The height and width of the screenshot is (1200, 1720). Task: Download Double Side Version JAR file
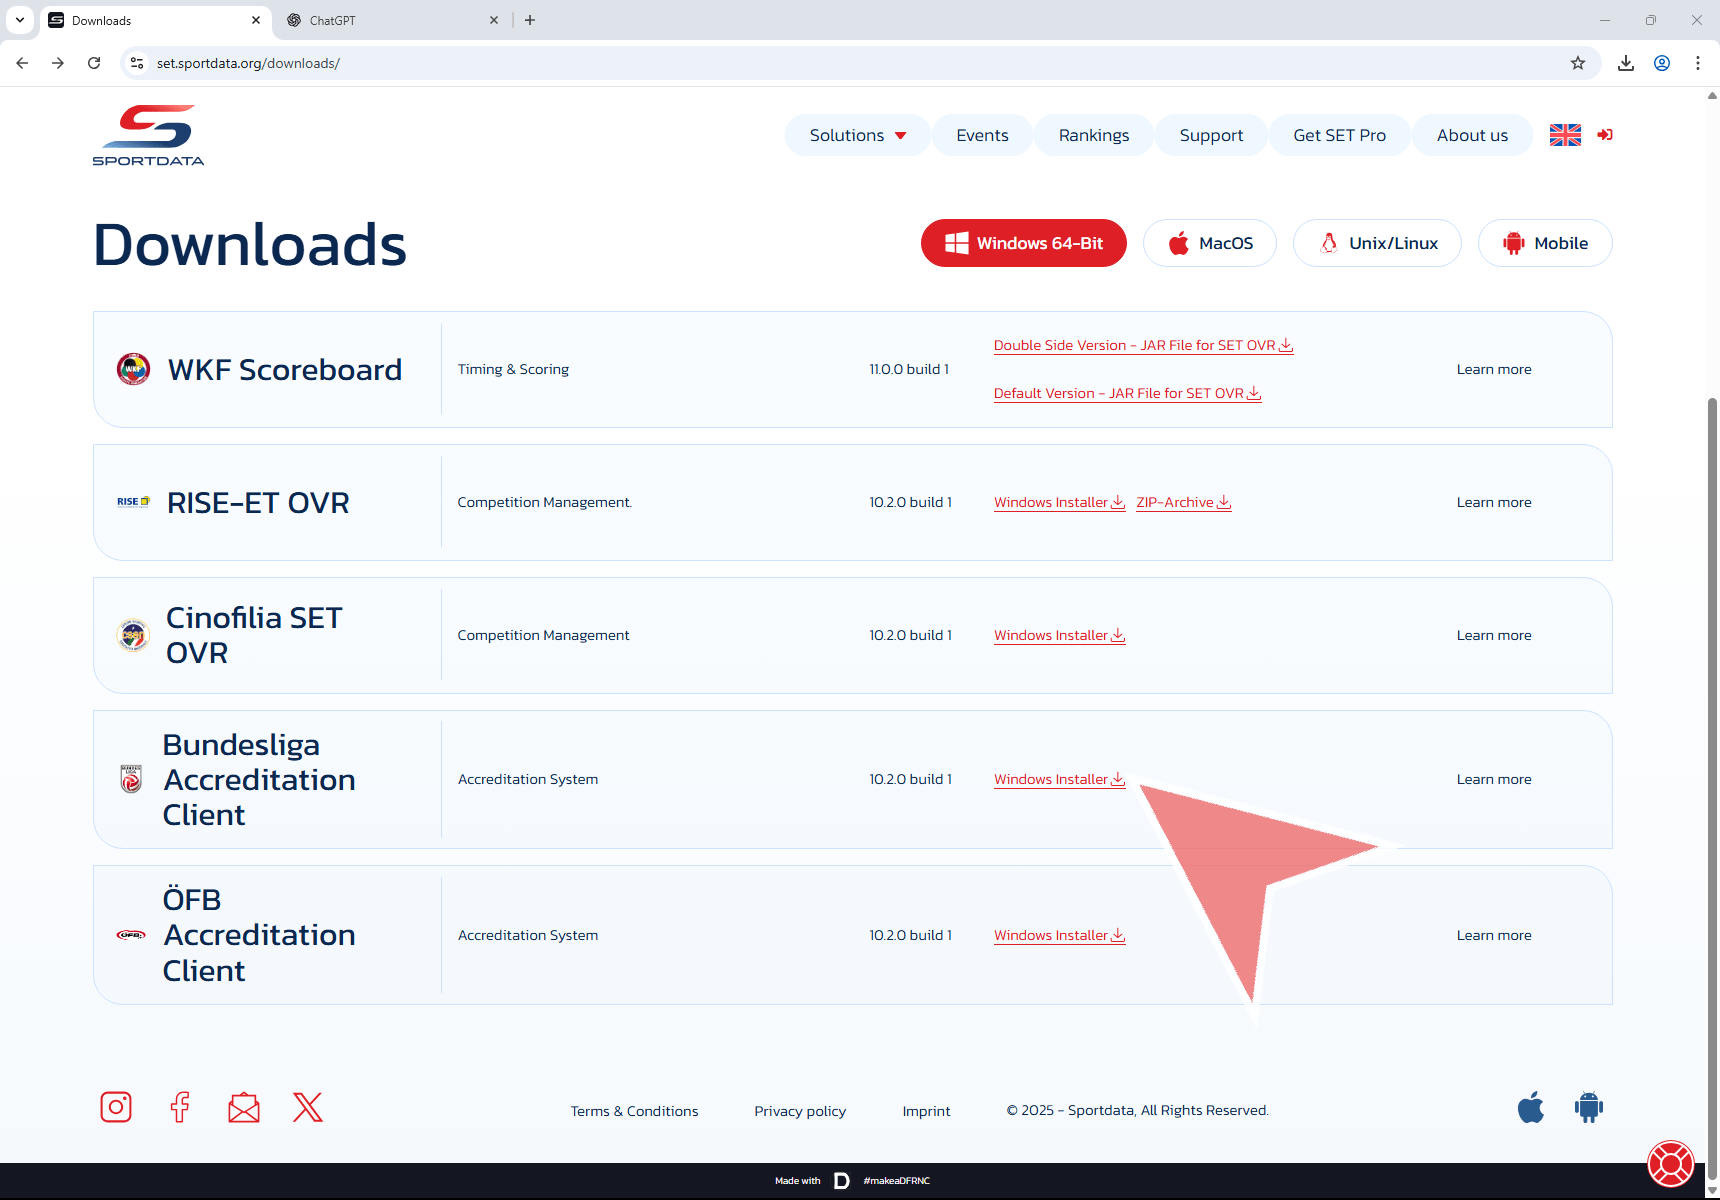1143,345
